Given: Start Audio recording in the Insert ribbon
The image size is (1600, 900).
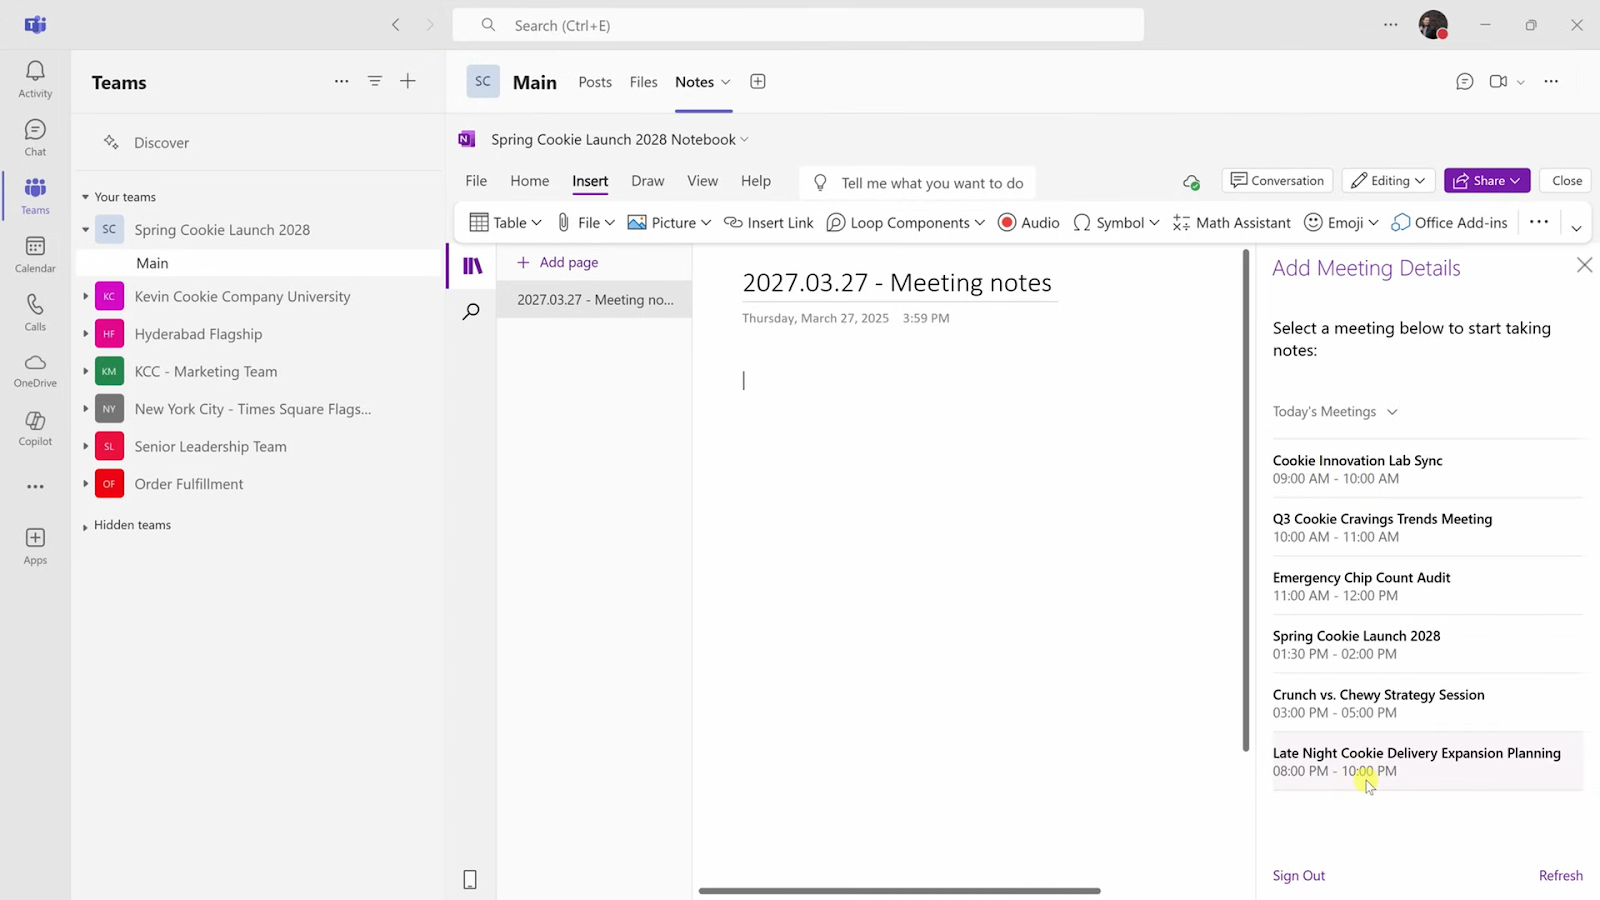Looking at the screenshot, I should (x=1028, y=223).
